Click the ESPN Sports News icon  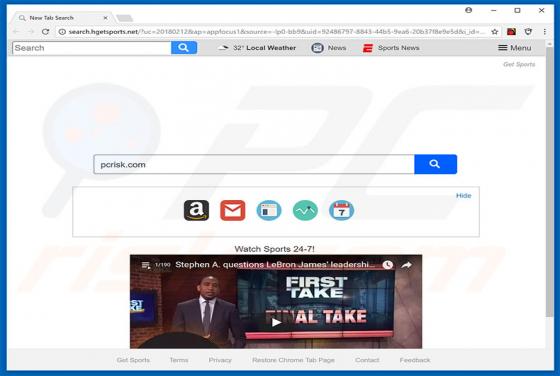(x=368, y=48)
